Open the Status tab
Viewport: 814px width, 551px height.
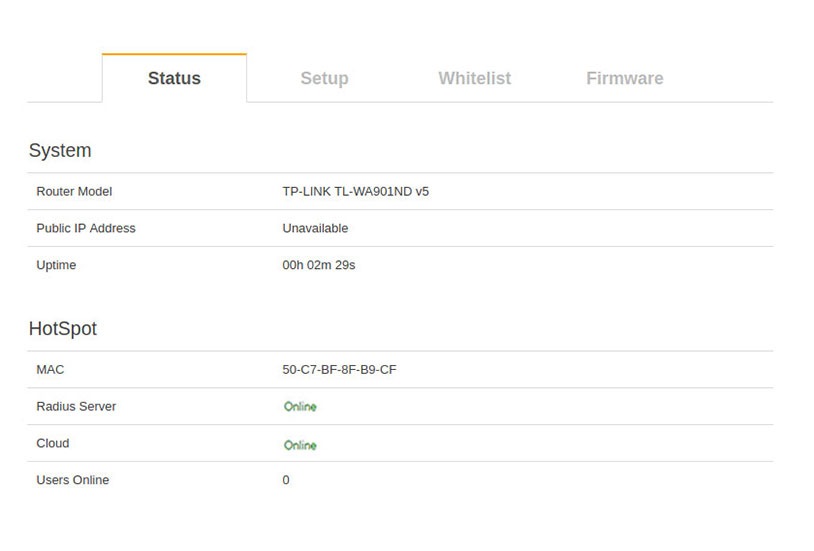click(174, 78)
